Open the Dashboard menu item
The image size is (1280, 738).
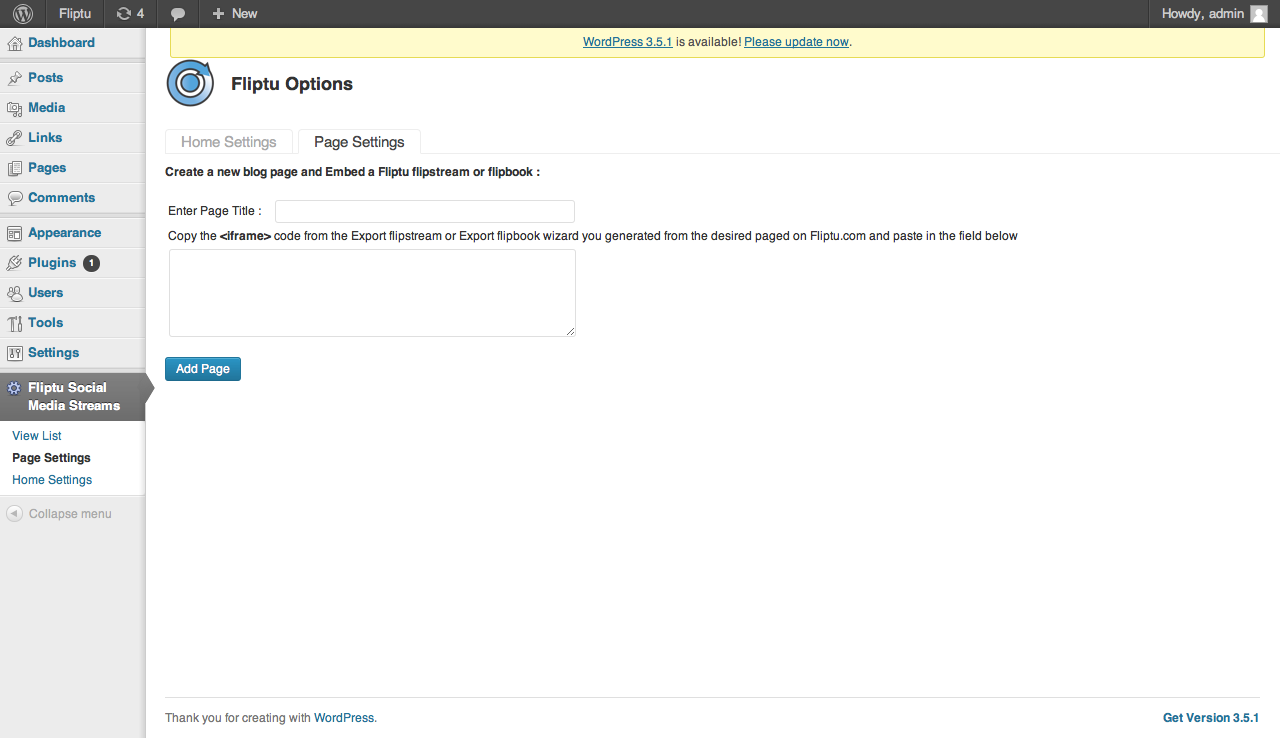(x=61, y=43)
